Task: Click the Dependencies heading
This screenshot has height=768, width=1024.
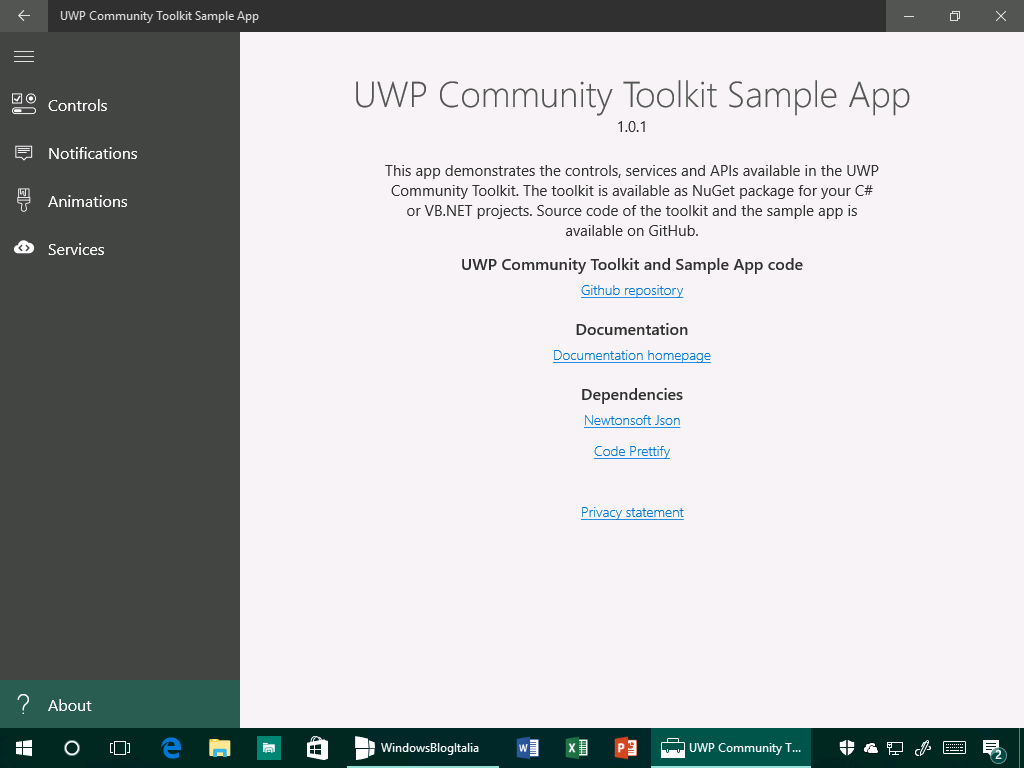Action: (x=632, y=394)
